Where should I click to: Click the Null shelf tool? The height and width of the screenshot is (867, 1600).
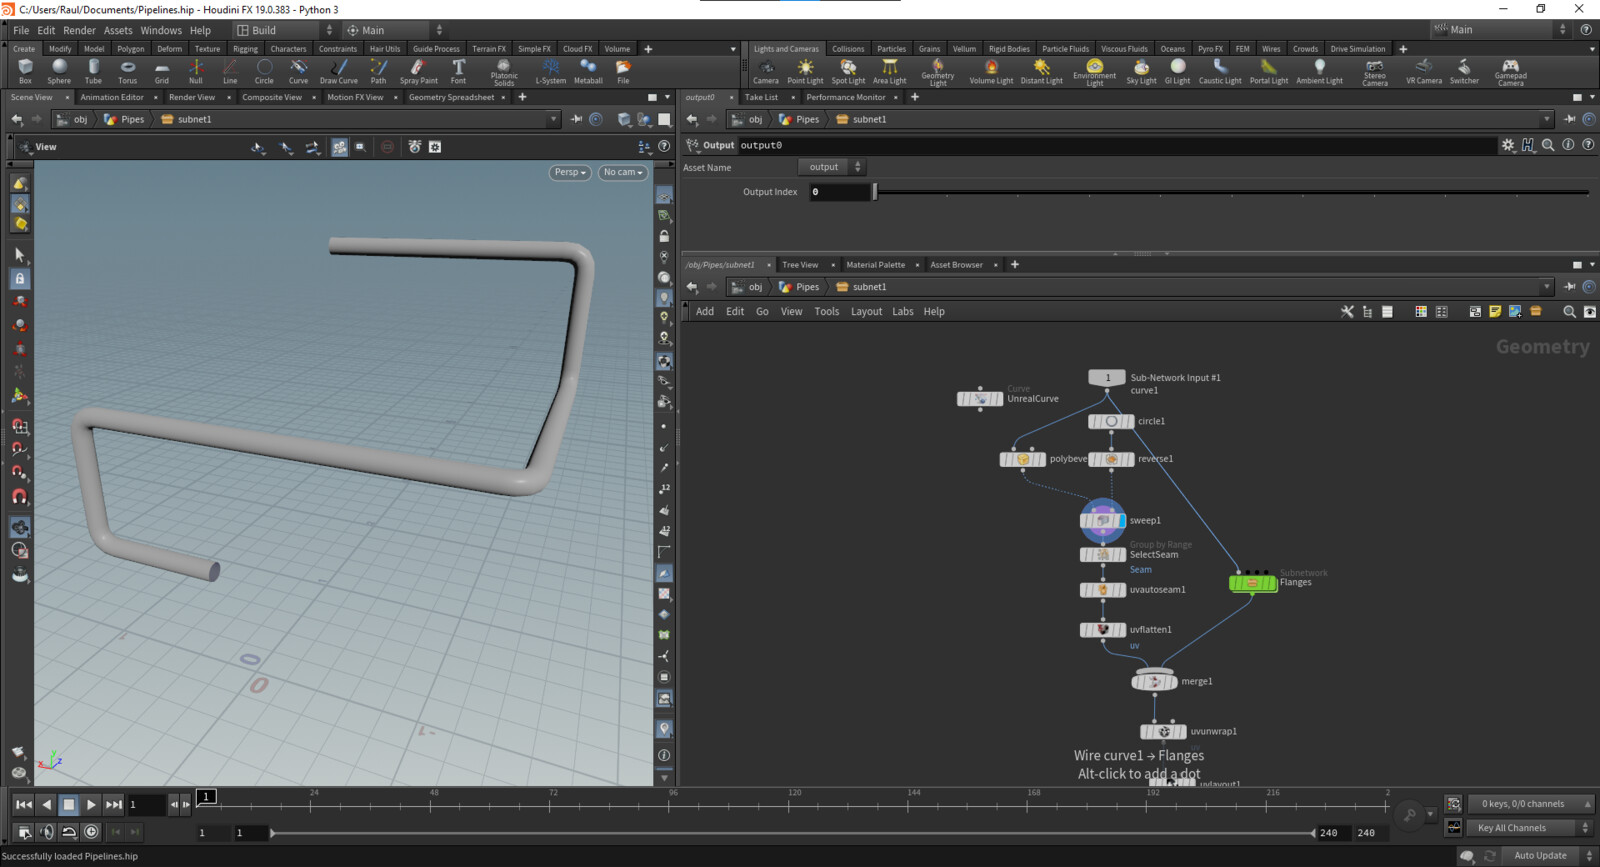(196, 71)
